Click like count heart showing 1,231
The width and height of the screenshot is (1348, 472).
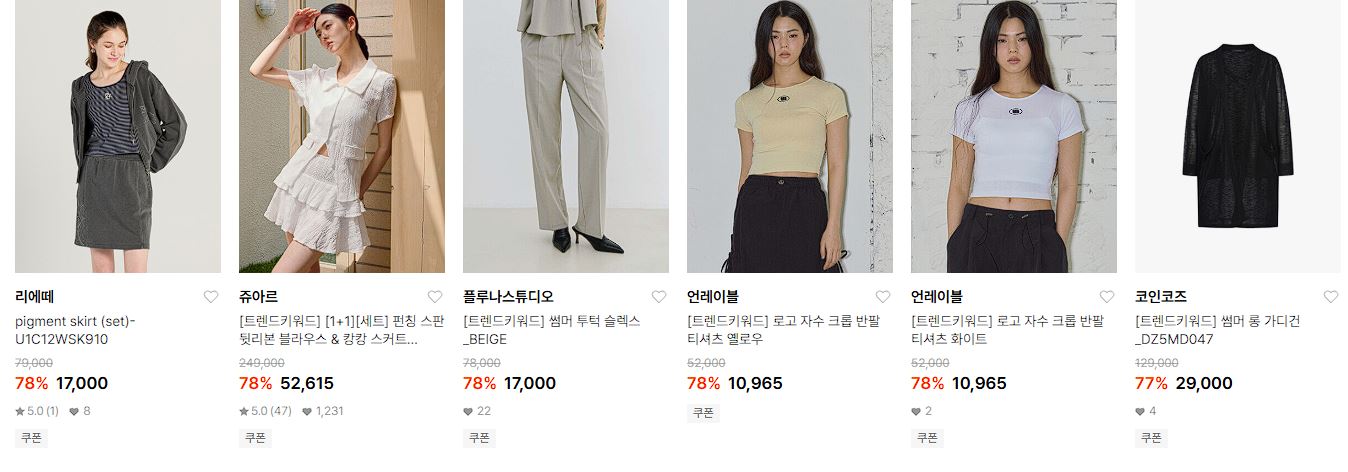(x=322, y=411)
